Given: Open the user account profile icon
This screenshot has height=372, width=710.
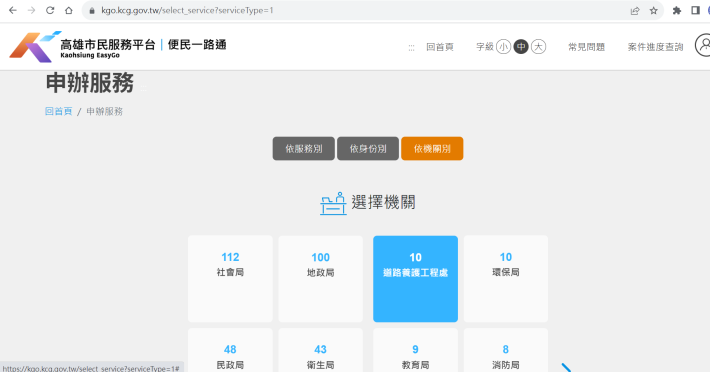Looking at the screenshot, I should 703,45.
